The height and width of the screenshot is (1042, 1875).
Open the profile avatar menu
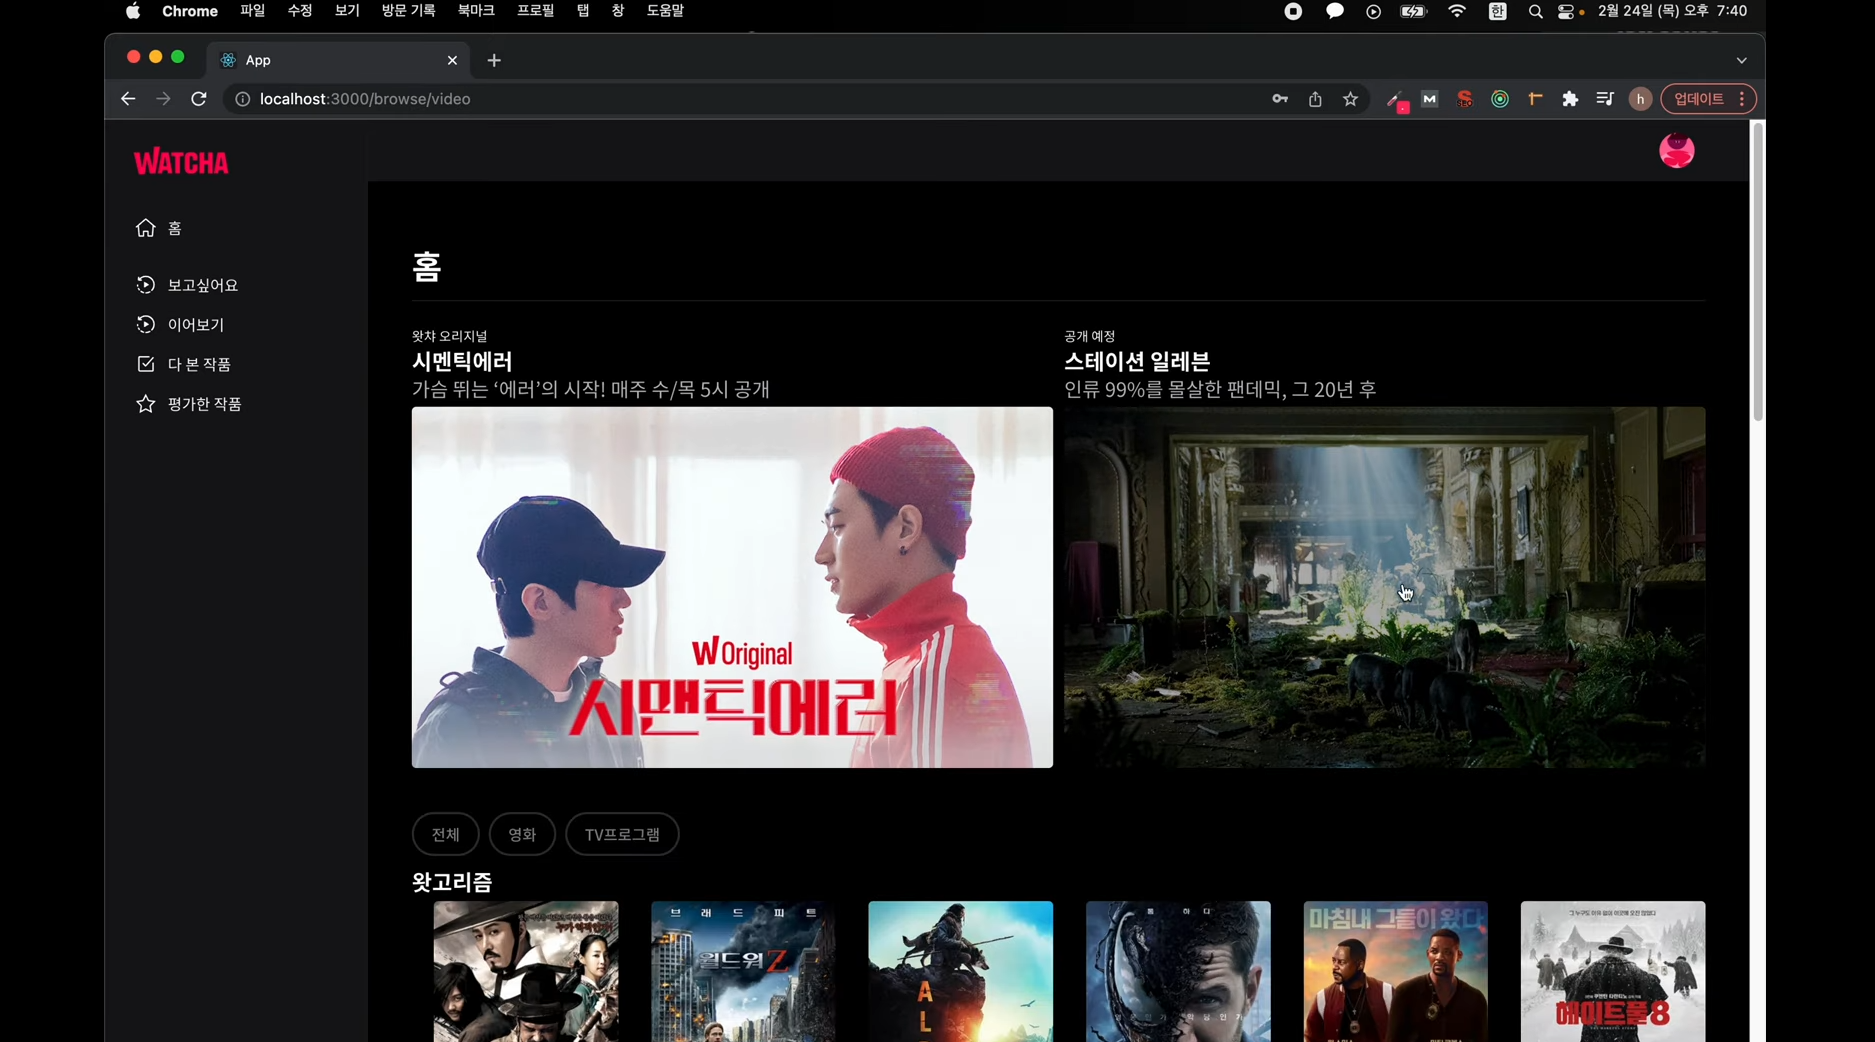(x=1677, y=151)
